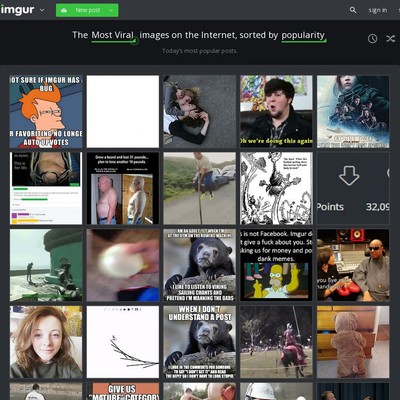Image resolution: width=400 pixels, height=400 pixels.
Task: Open the people lying on carpet thumbnail
Action: pos(199,111)
